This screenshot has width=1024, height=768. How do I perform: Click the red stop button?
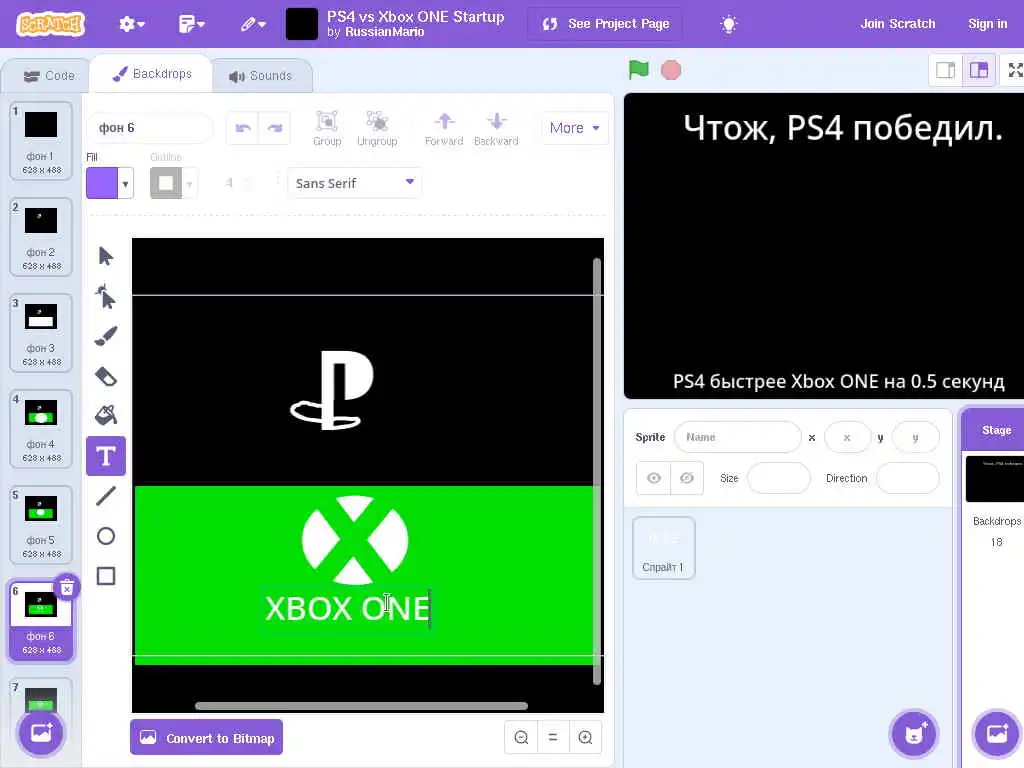(x=671, y=70)
